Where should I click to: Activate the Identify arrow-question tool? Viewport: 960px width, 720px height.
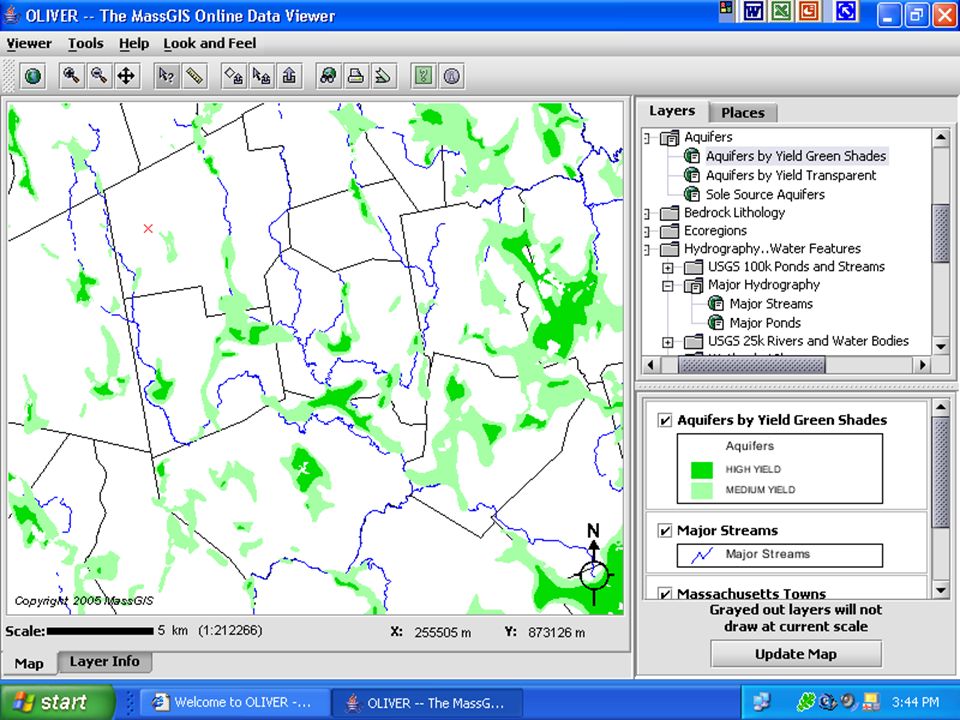coord(167,76)
